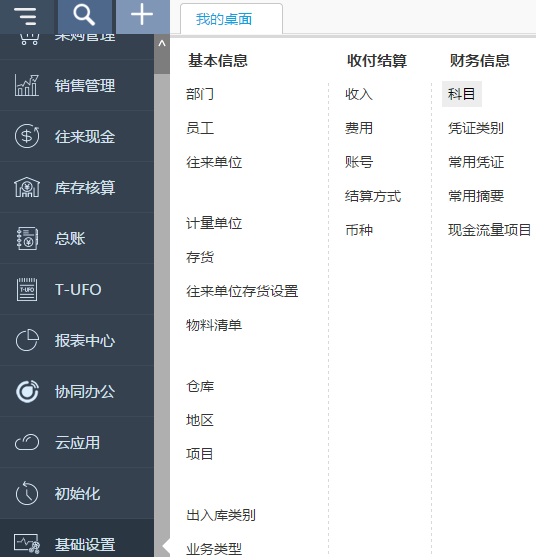
Task: Open the 销售管理 chart icon
Action: [27, 85]
